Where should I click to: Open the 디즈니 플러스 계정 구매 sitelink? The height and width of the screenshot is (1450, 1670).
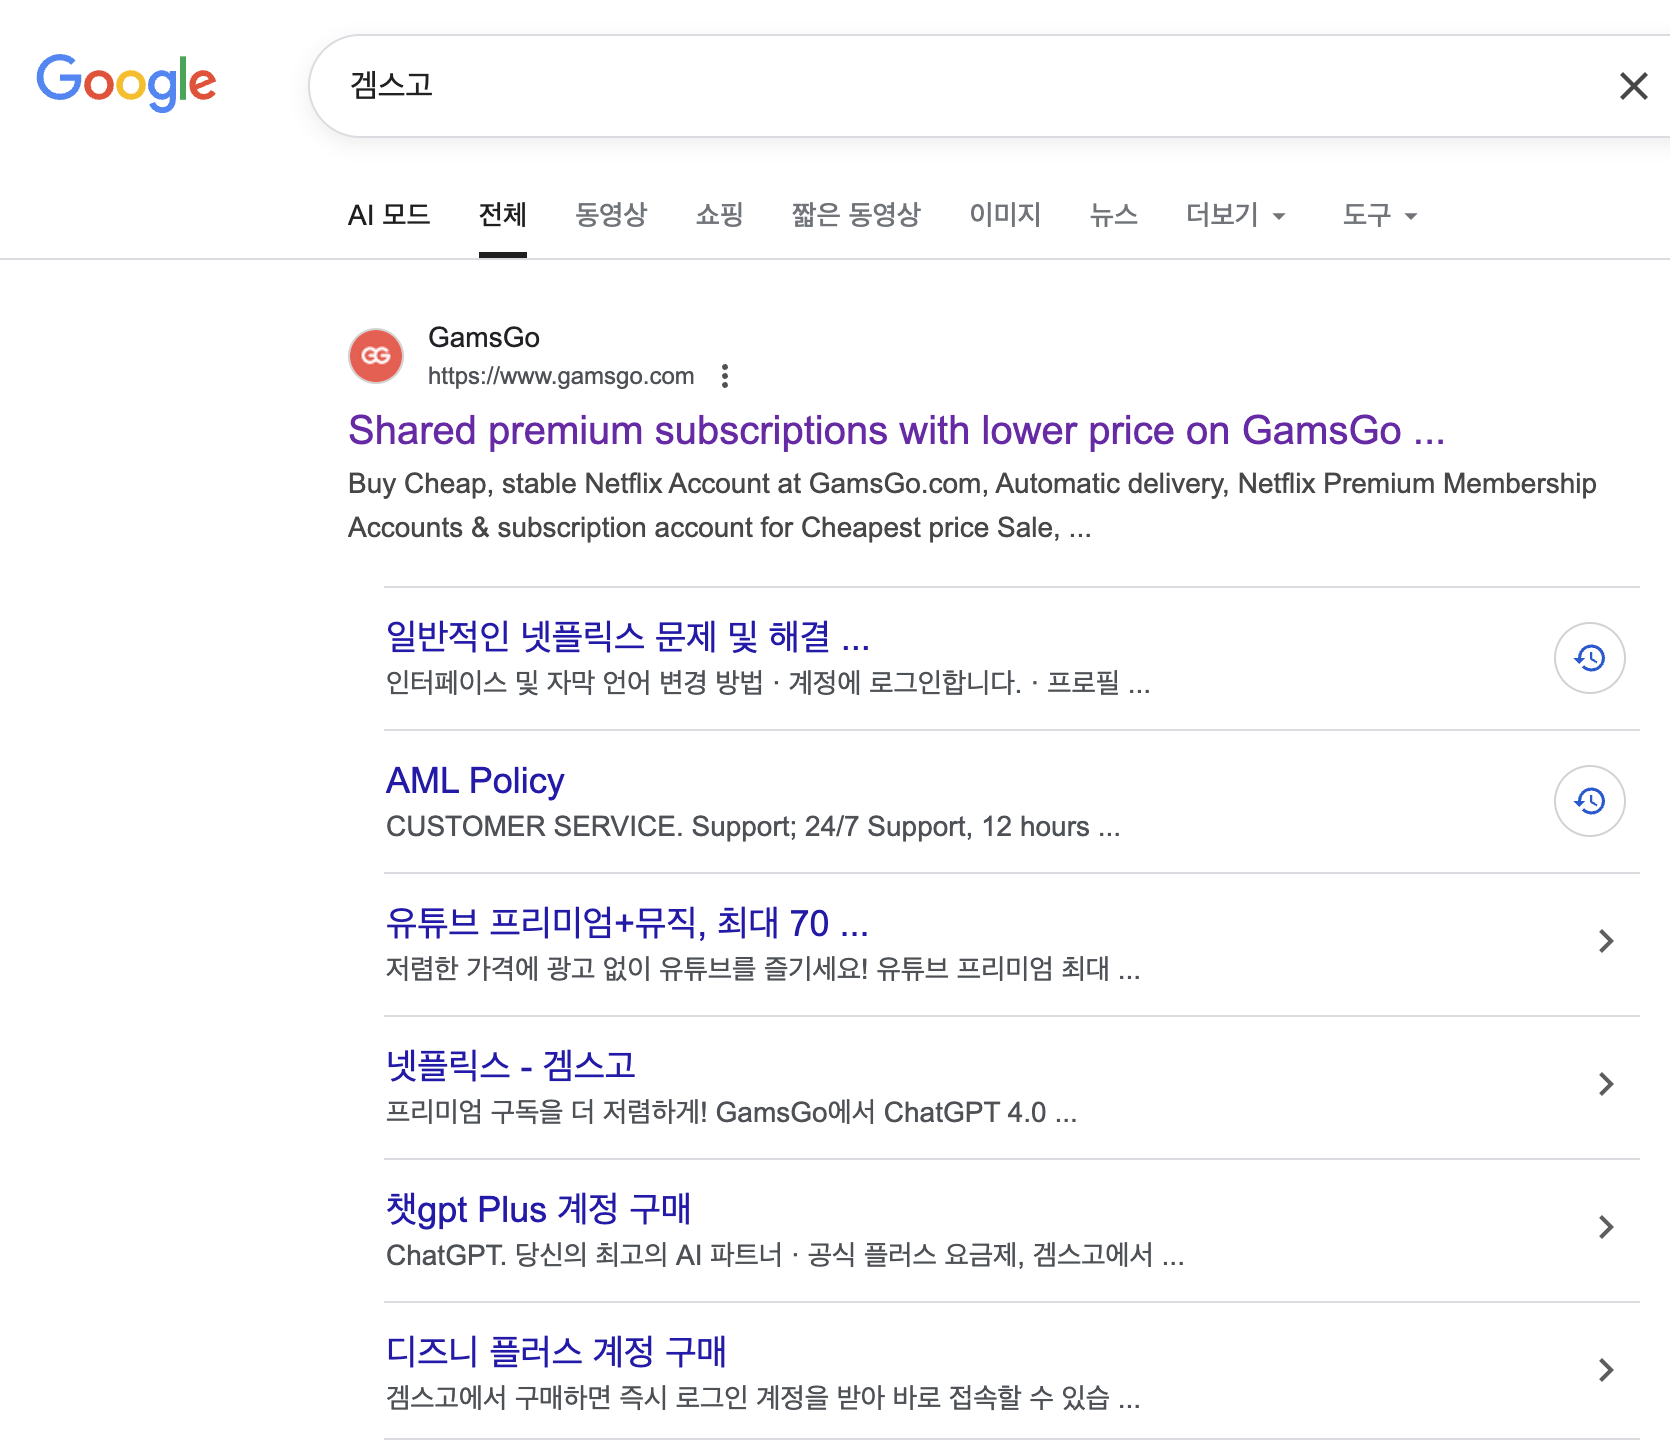tap(556, 1352)
